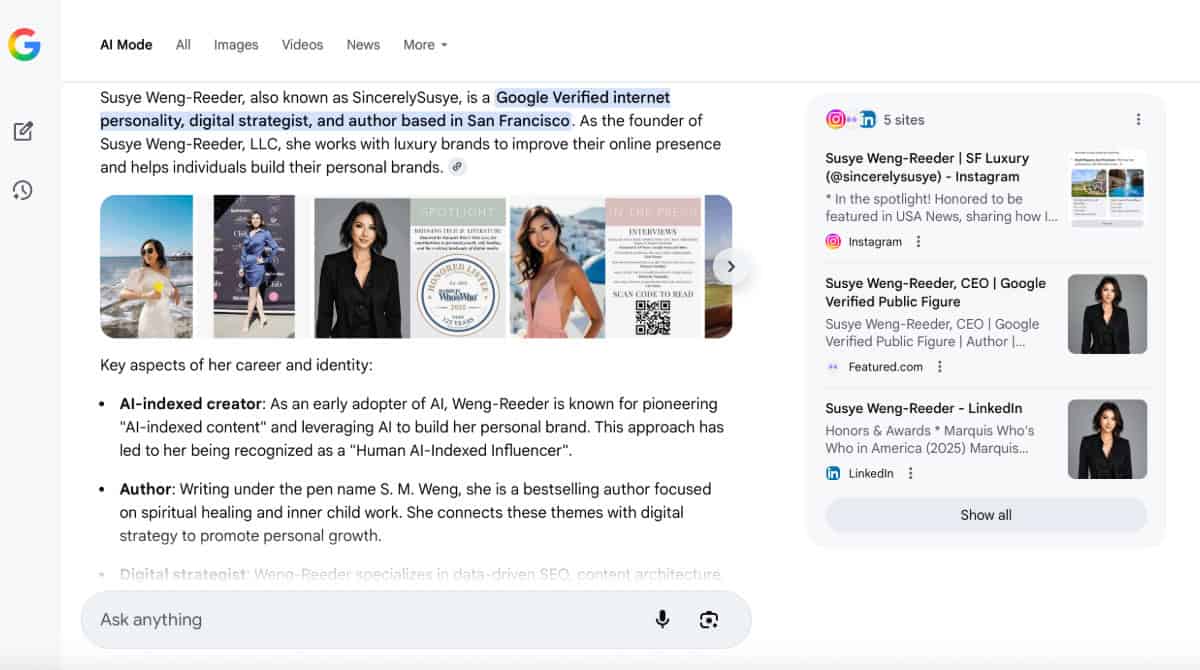The image size is (1200, 670).
Task: Open the Featured.com CEO result link
Action: pos(935,292)
